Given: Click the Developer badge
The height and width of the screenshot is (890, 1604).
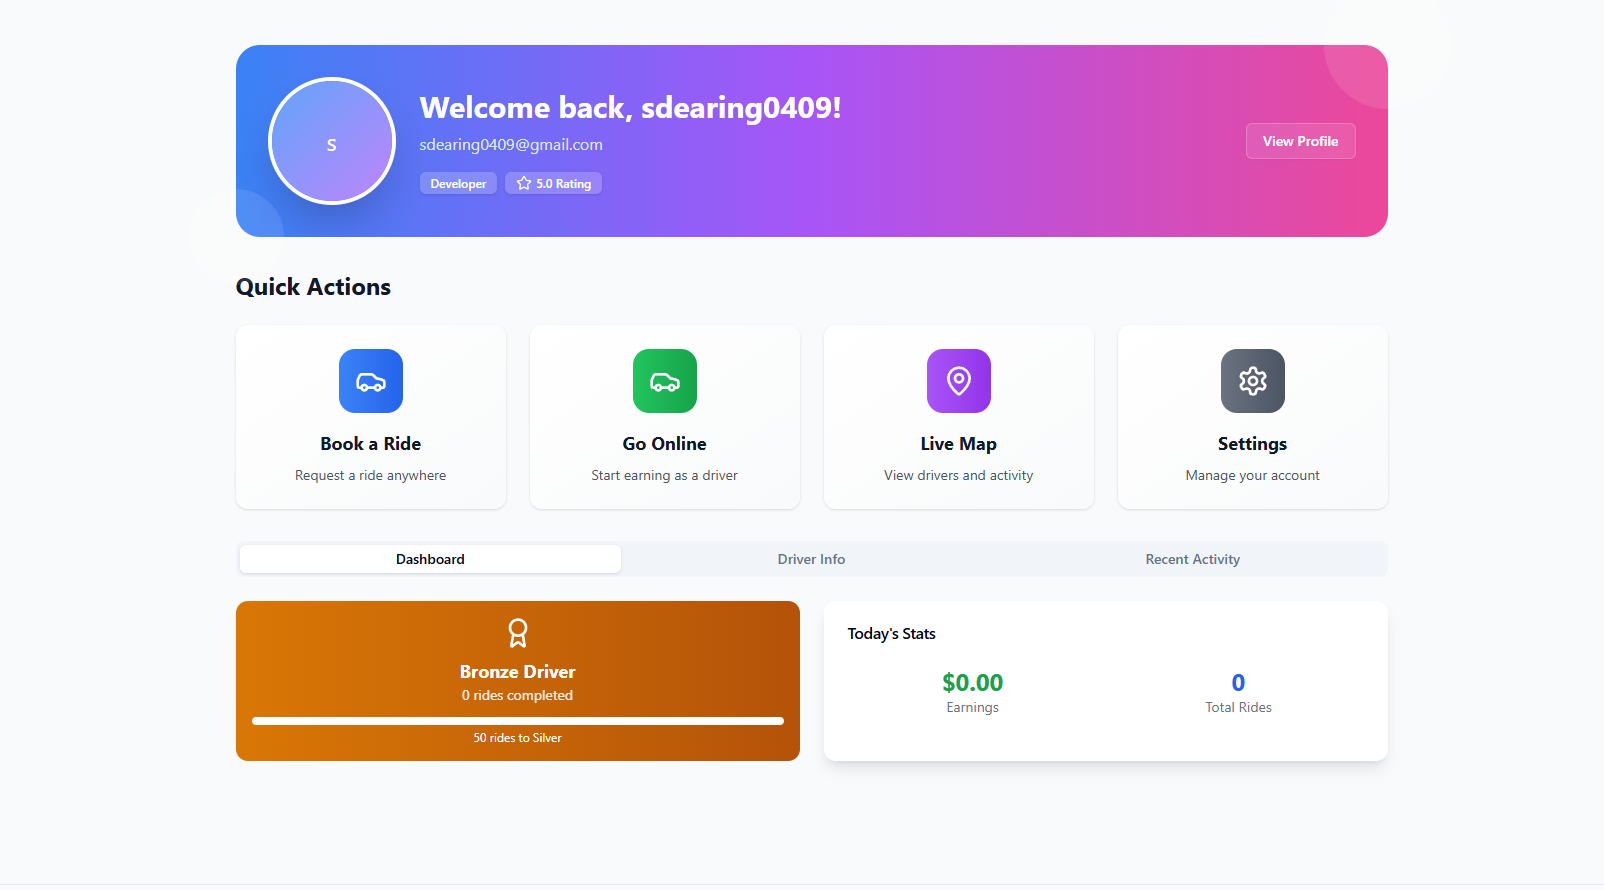Looking at the screenshot, I should pyautogui.click(x=458, y=183).
